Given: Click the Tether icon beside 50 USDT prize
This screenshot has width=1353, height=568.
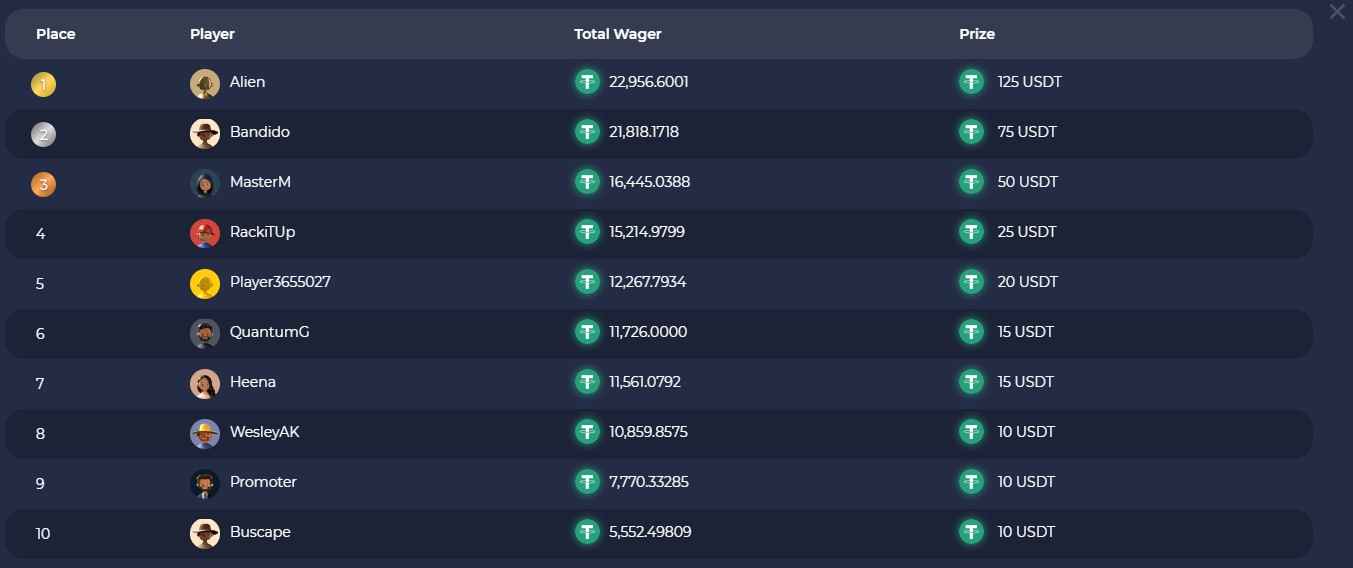Looking at the screenshot, I should 971,182.
